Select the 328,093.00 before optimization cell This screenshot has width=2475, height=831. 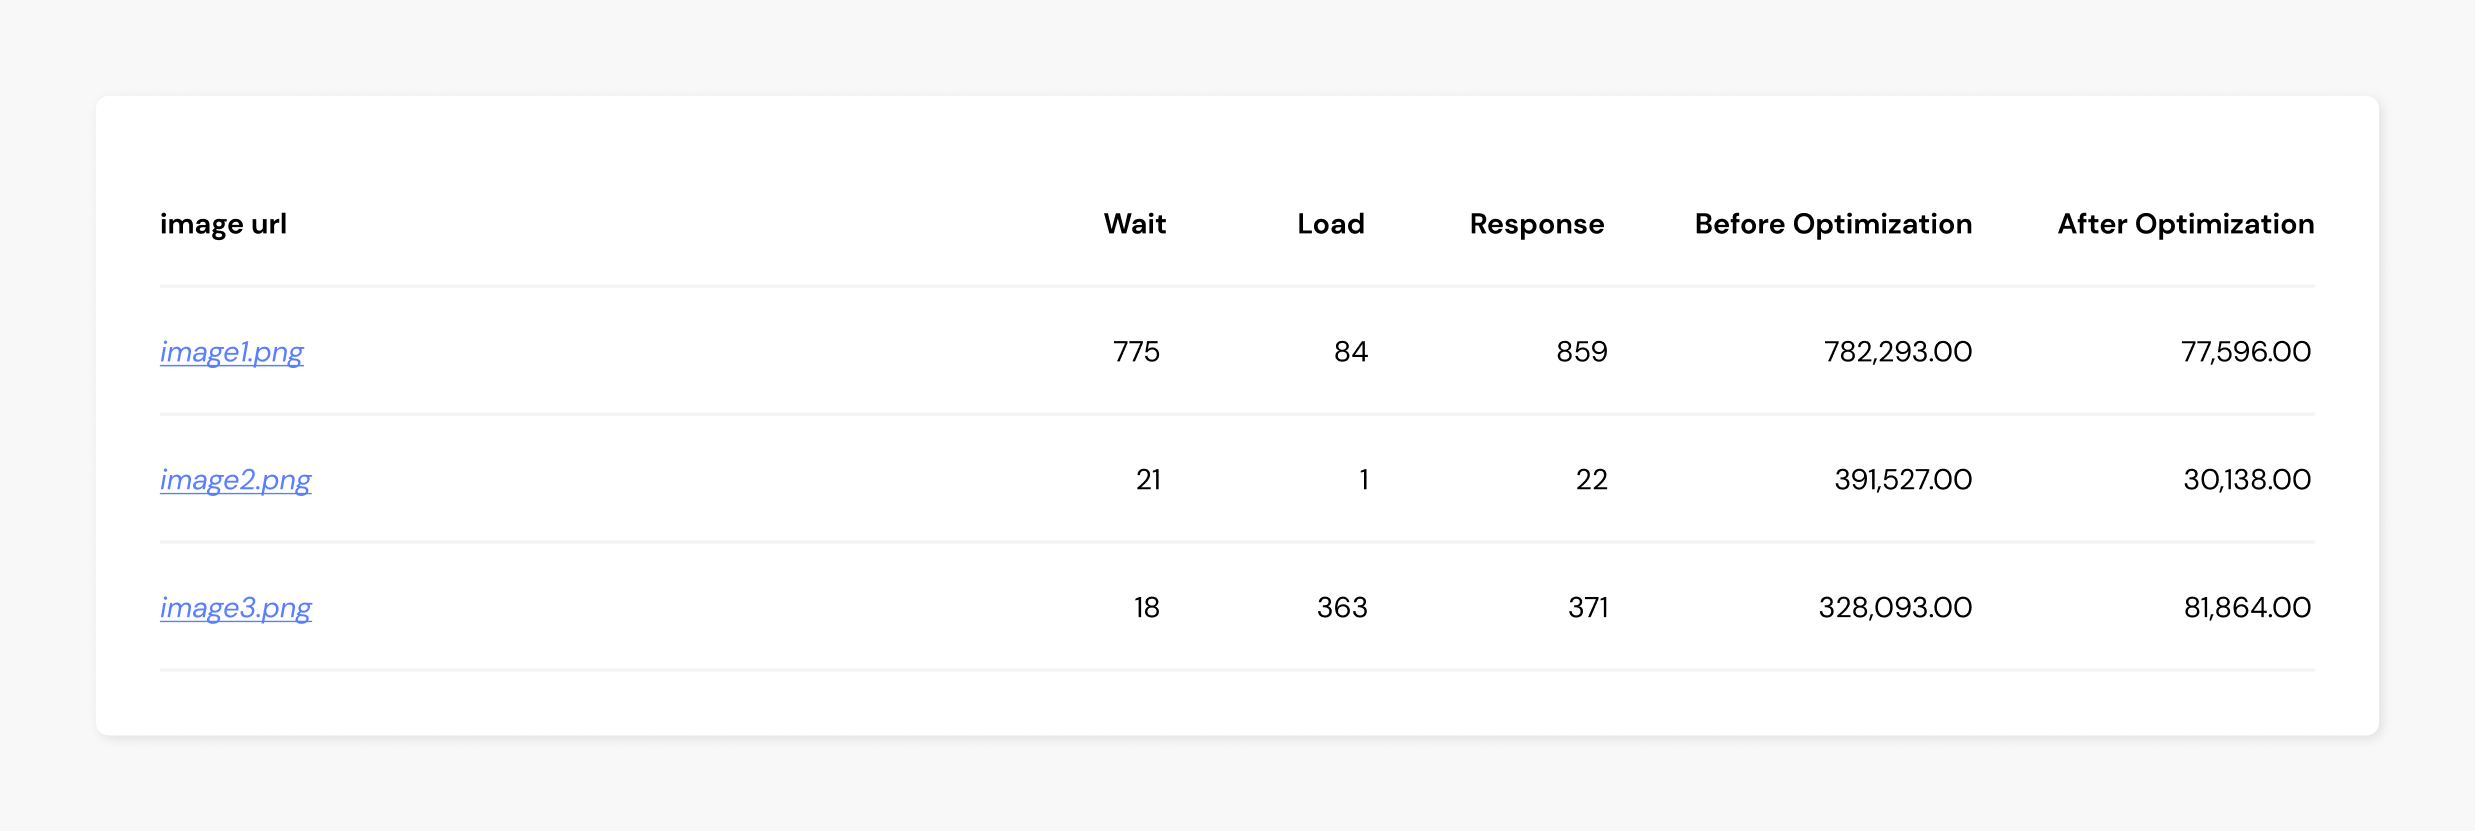1895,608
